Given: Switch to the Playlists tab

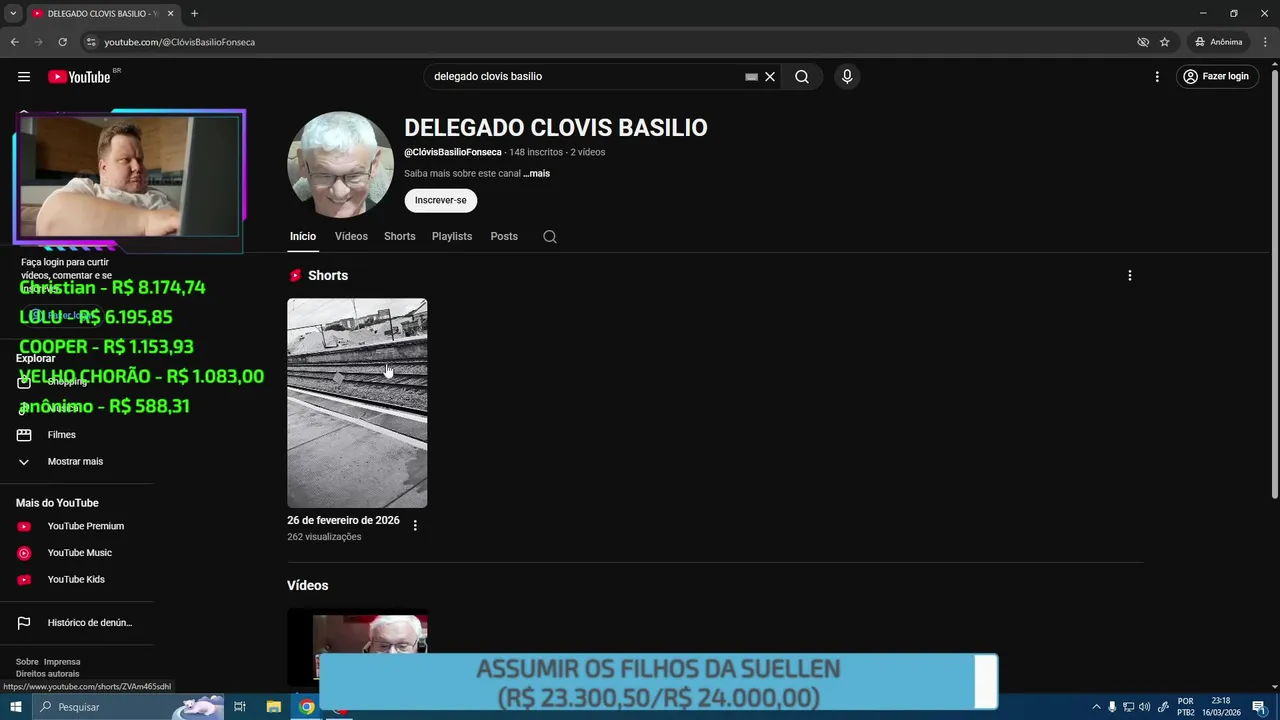Looking at the screenshot, I should [452, 236].
